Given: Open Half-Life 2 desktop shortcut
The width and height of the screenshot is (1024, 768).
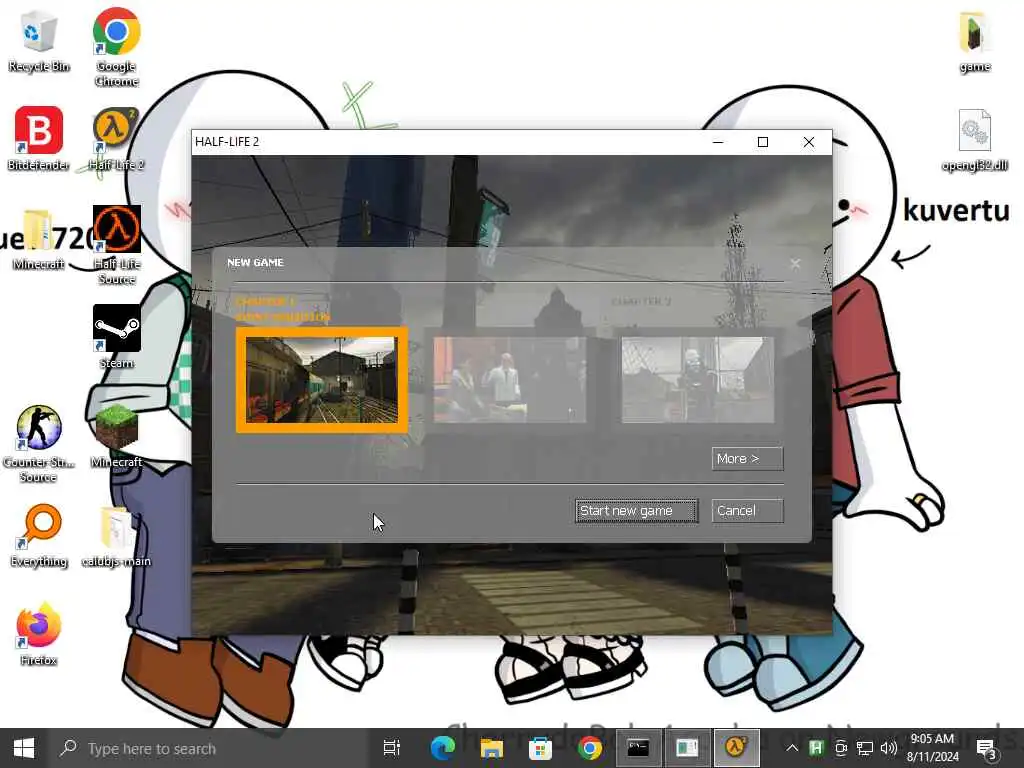Looking at the screenshot, I should click(116, 138).
